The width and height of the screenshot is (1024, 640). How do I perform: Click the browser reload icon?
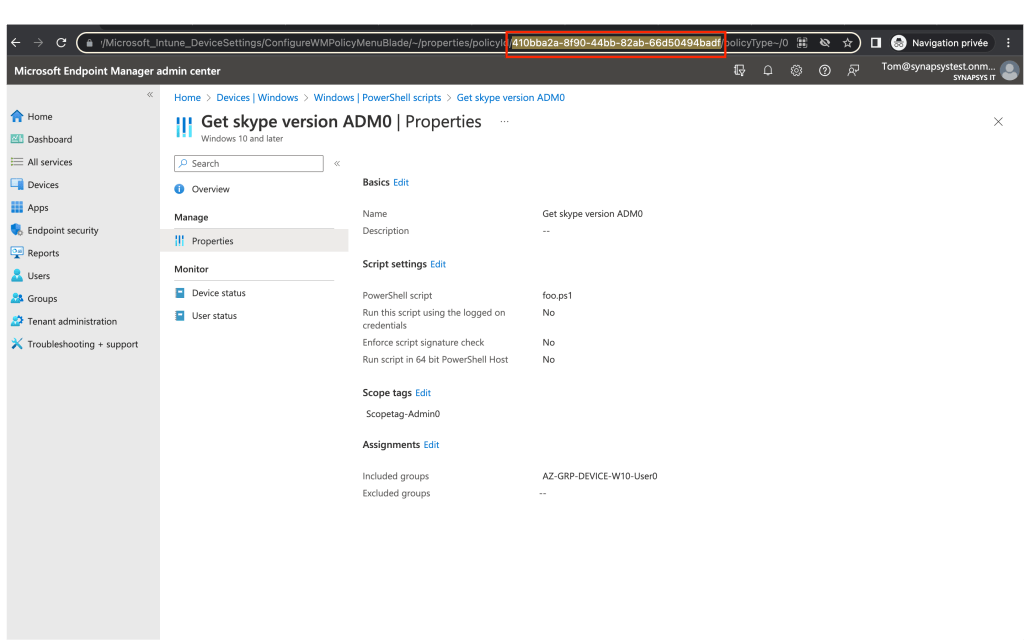[61, 43]
